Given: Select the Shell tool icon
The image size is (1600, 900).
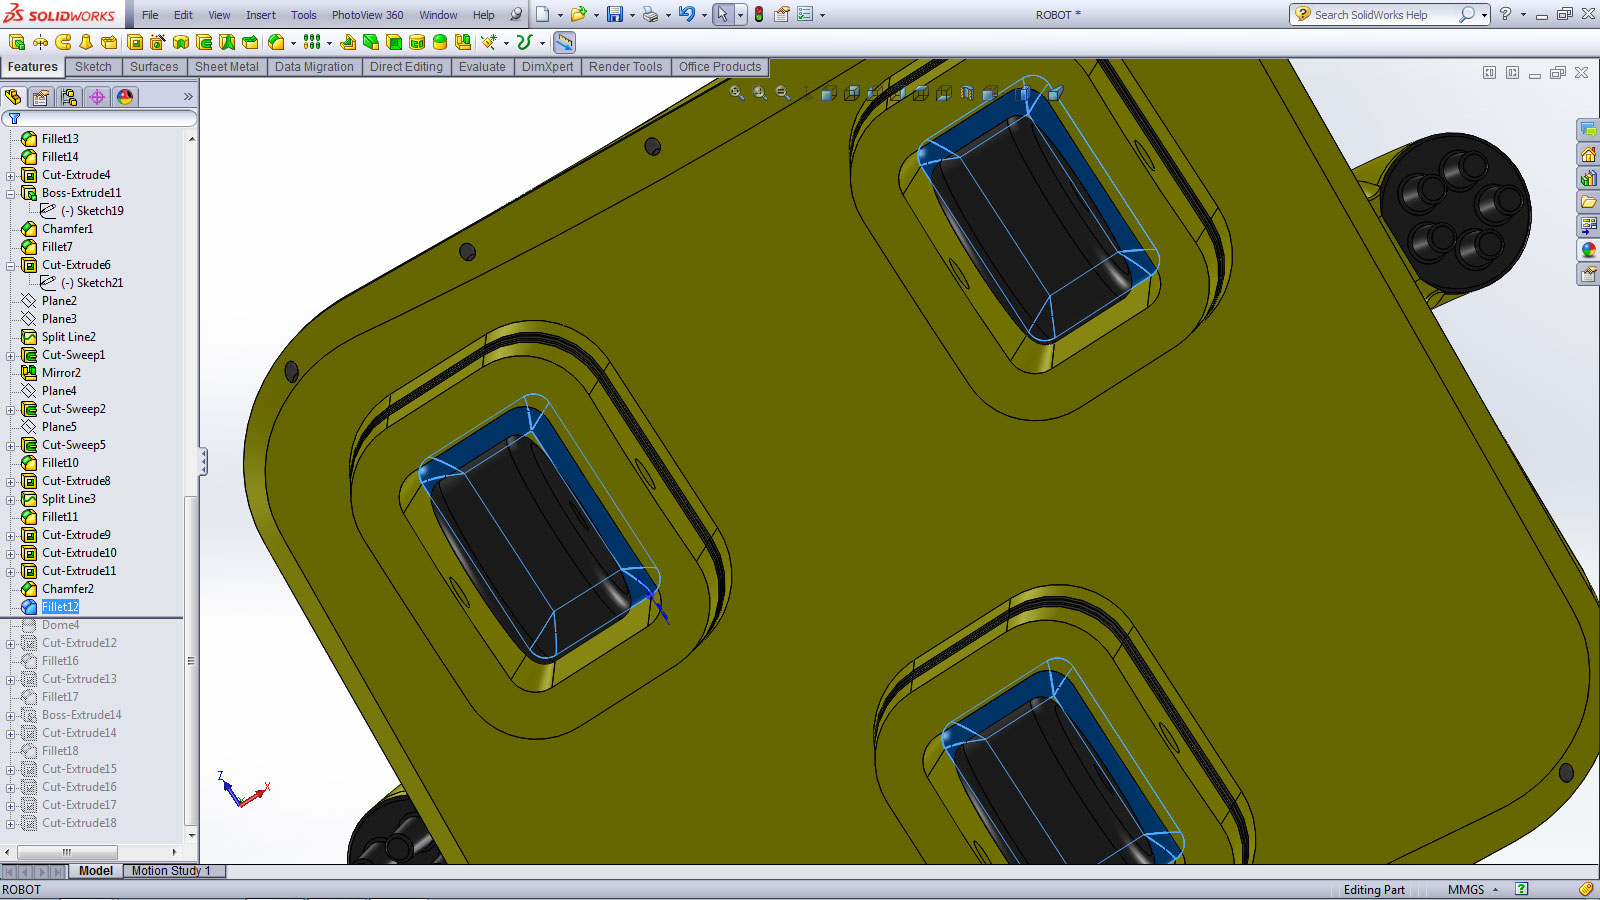Looking at the screenshot, I should (394, 42).
